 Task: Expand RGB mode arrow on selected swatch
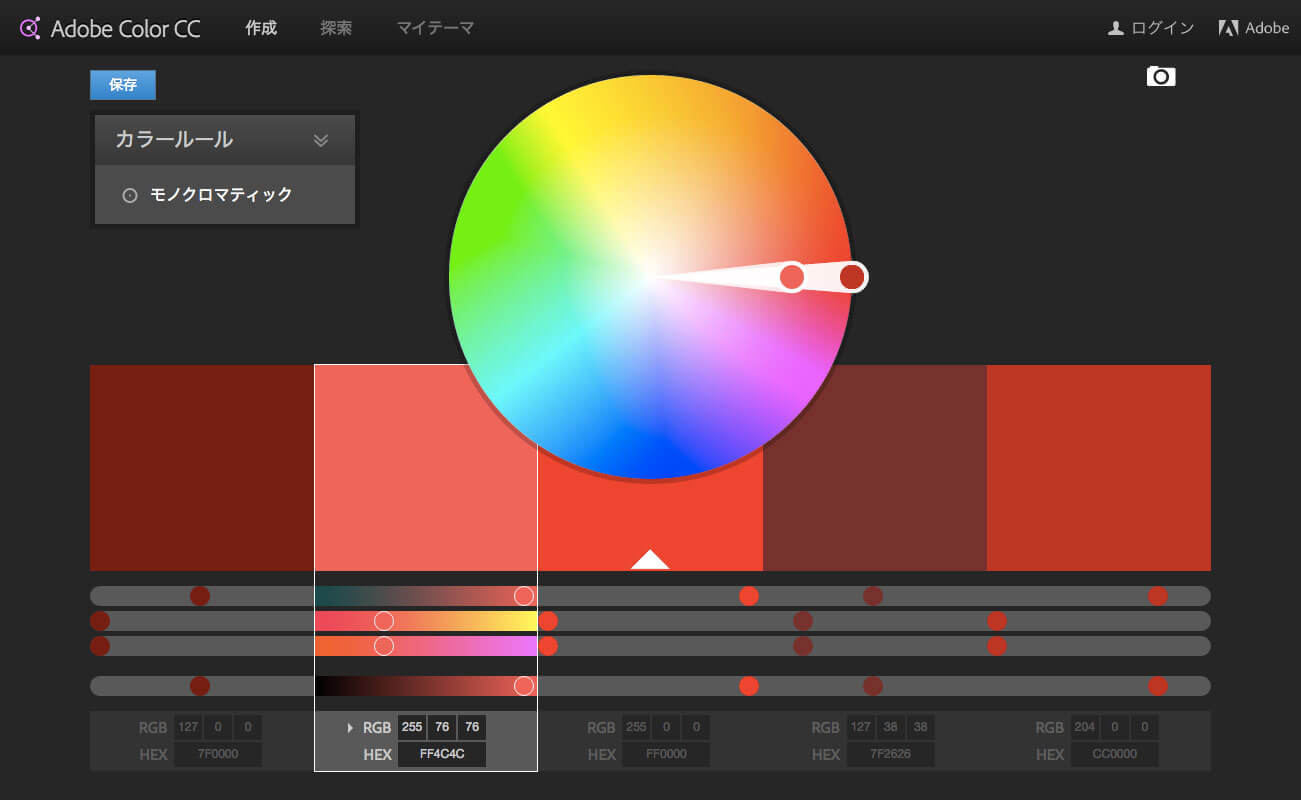point(350,728)
